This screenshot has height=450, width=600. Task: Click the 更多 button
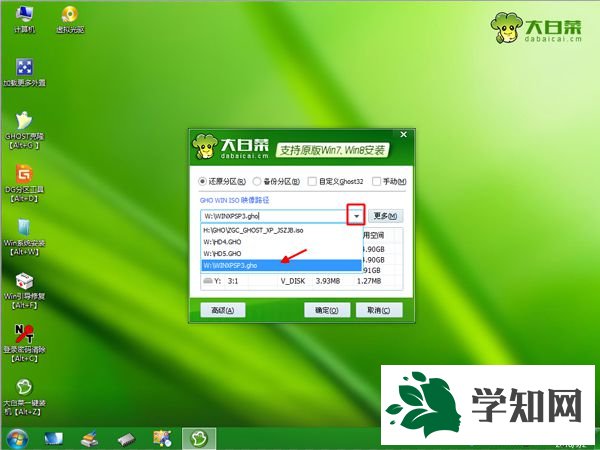point(385,216)
